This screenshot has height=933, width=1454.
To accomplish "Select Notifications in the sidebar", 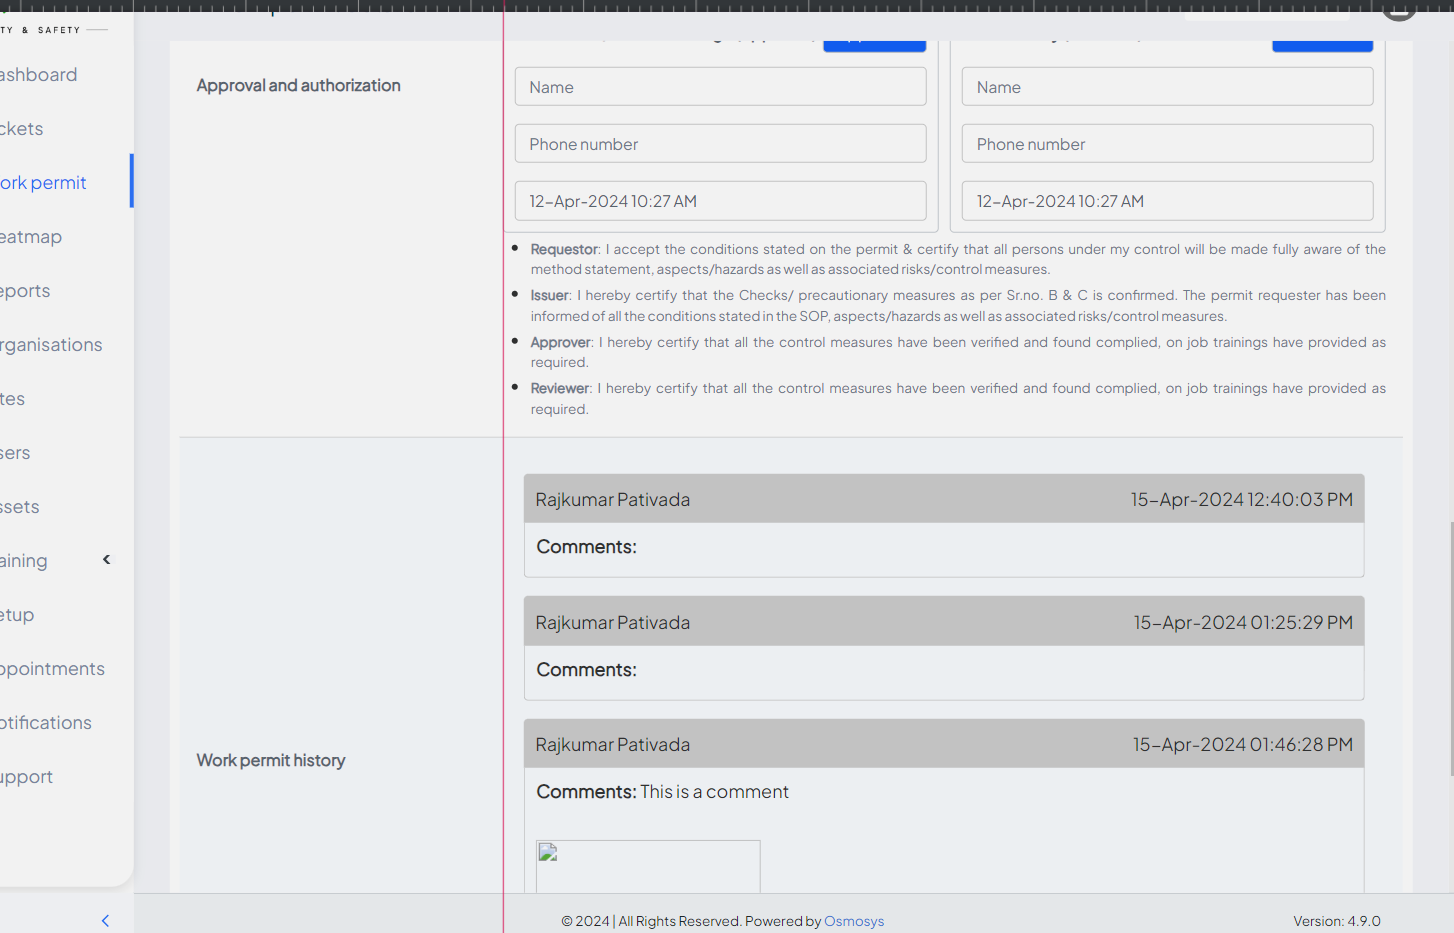I will 46,723.
